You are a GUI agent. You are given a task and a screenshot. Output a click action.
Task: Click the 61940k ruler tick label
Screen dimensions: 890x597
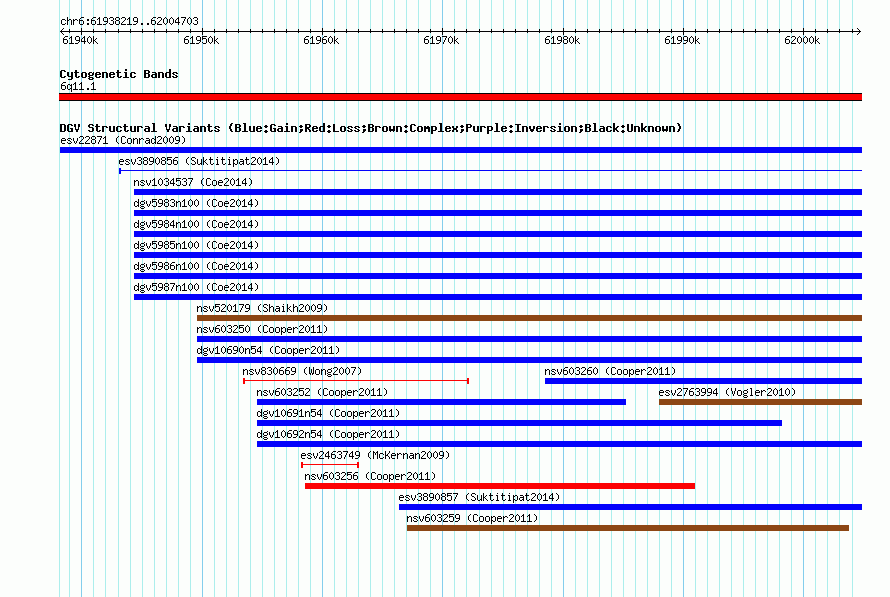click(x=80, y=40)
